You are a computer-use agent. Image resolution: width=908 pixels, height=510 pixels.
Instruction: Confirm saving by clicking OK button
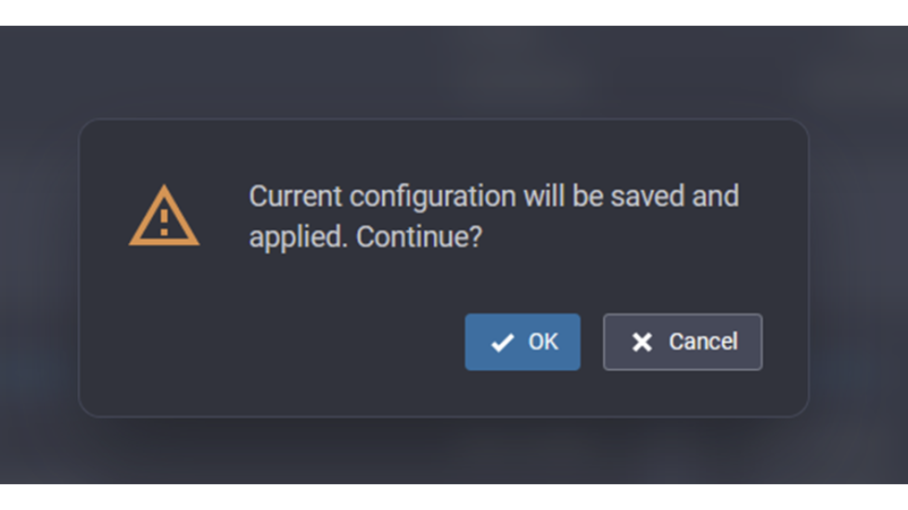click(x=522, y=342)
